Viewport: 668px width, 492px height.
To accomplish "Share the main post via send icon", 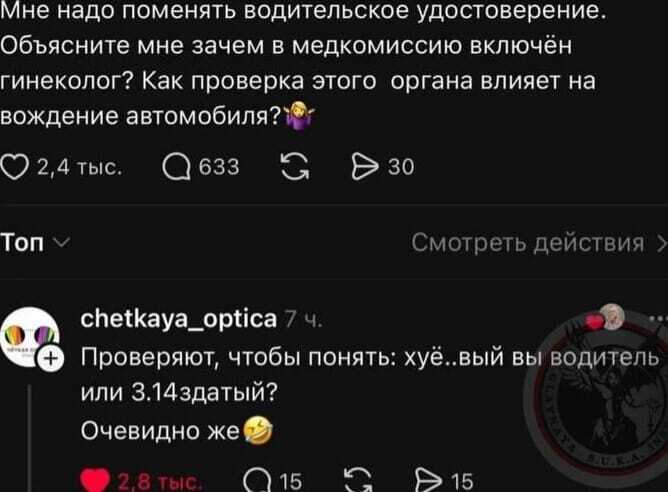I will (365, 167).
